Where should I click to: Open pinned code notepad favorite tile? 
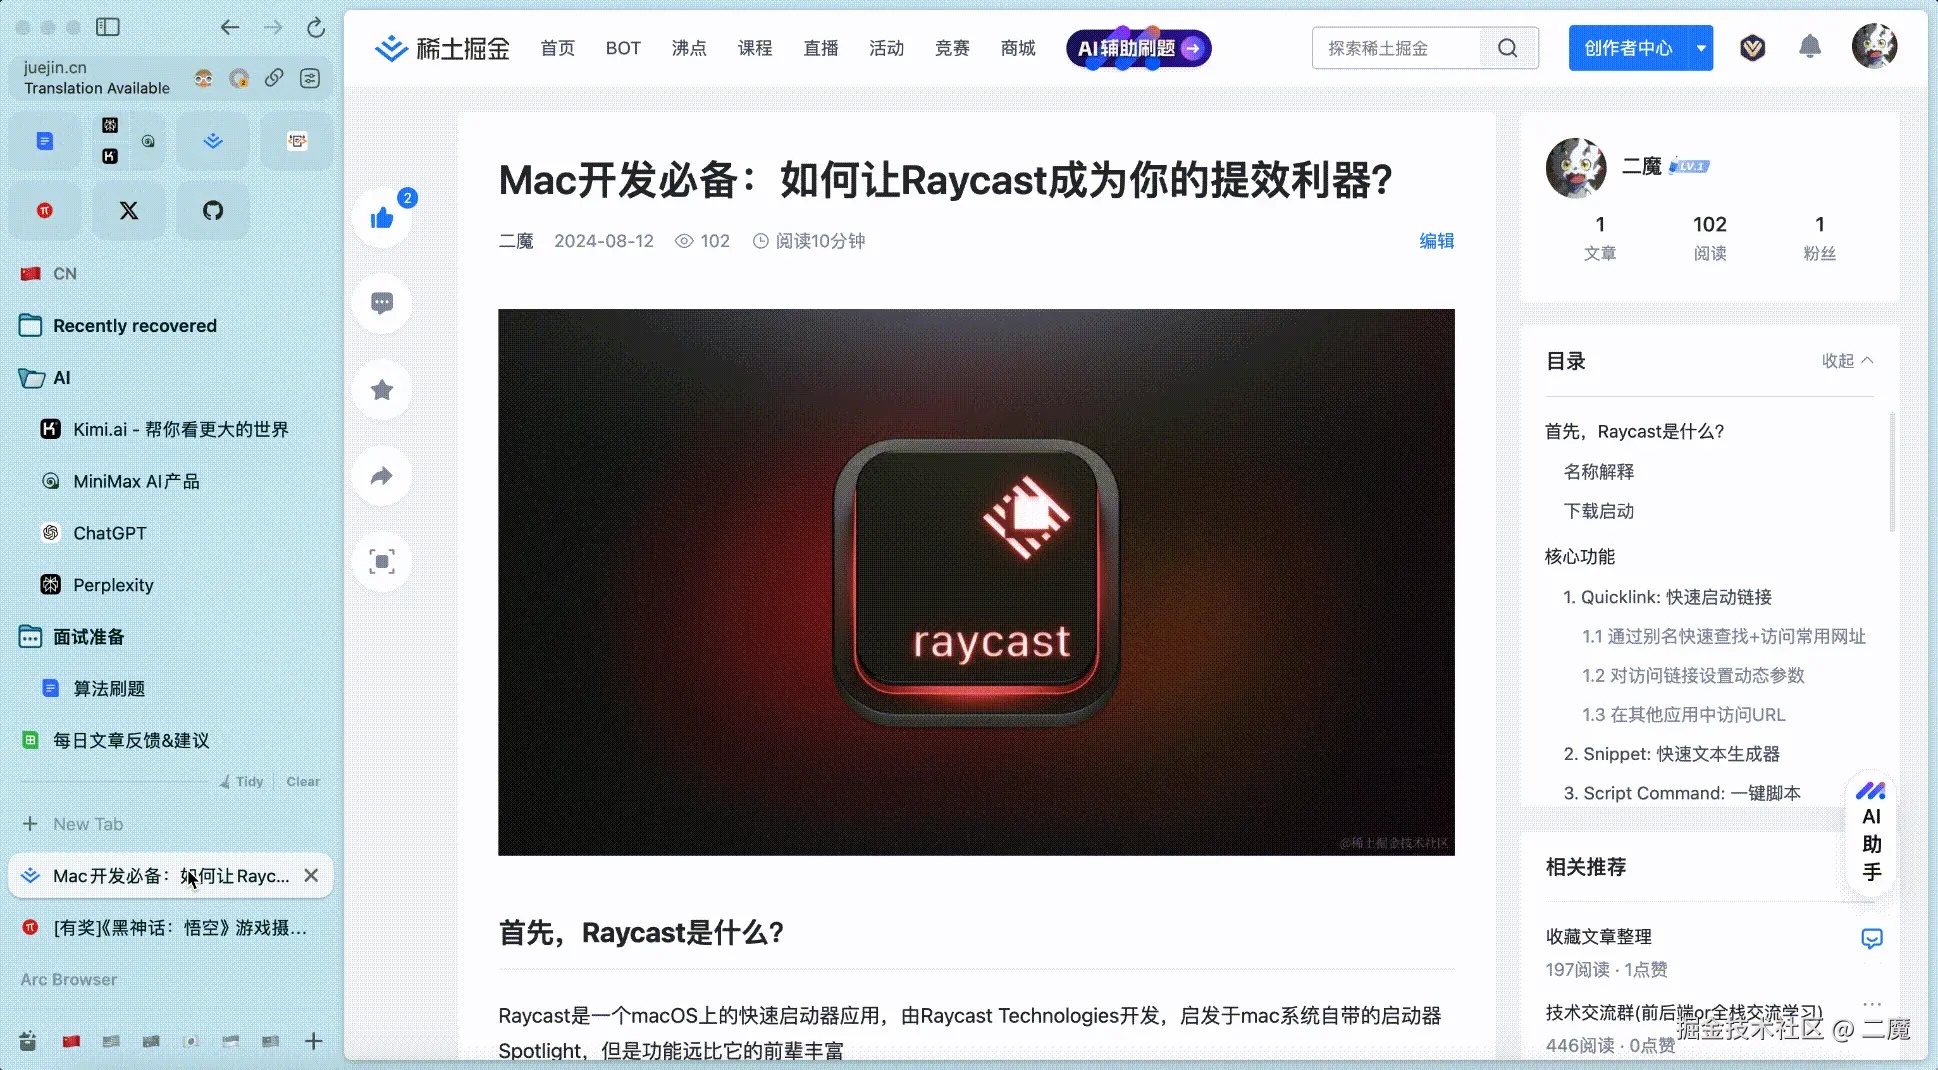(297, 141)
